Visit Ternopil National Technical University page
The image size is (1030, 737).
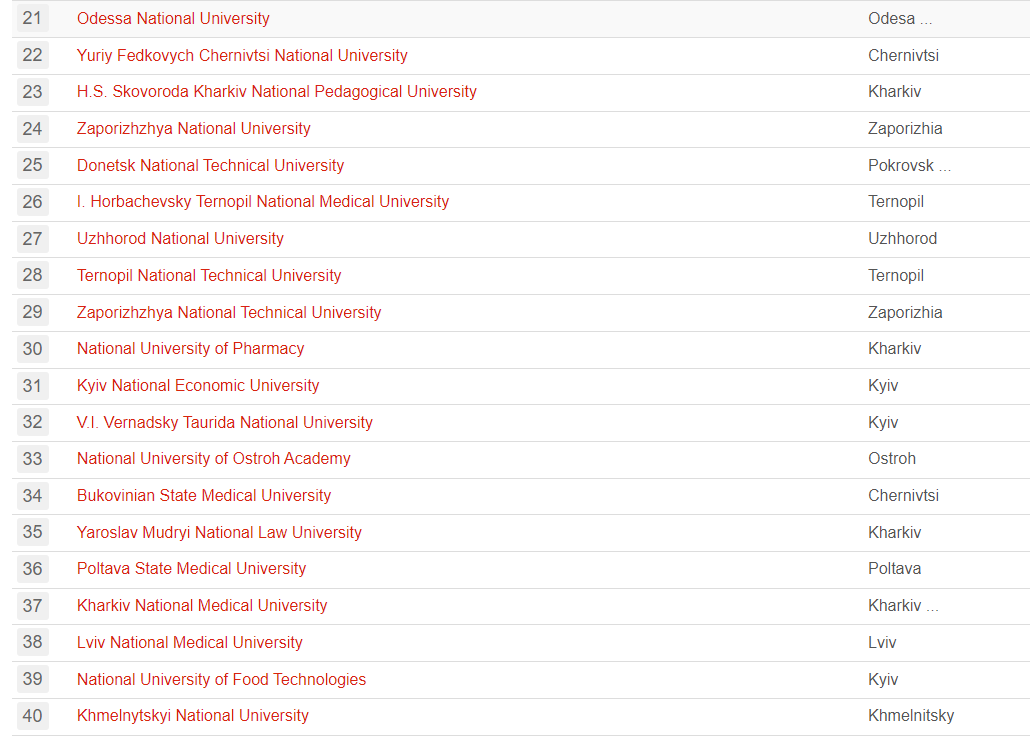pyautogui.click(x=209, y=276)
